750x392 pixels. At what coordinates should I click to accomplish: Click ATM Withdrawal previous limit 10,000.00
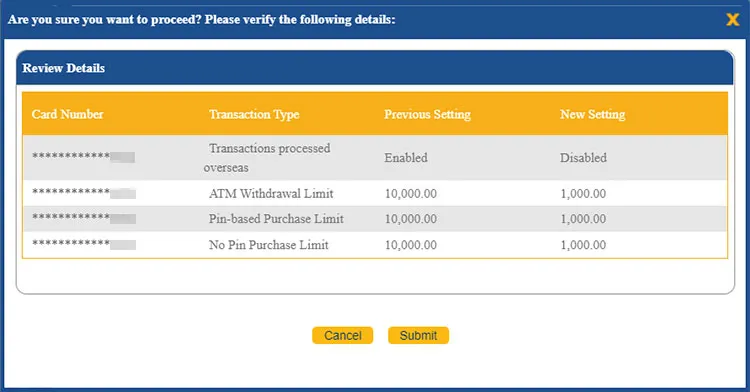pos(410,194)
